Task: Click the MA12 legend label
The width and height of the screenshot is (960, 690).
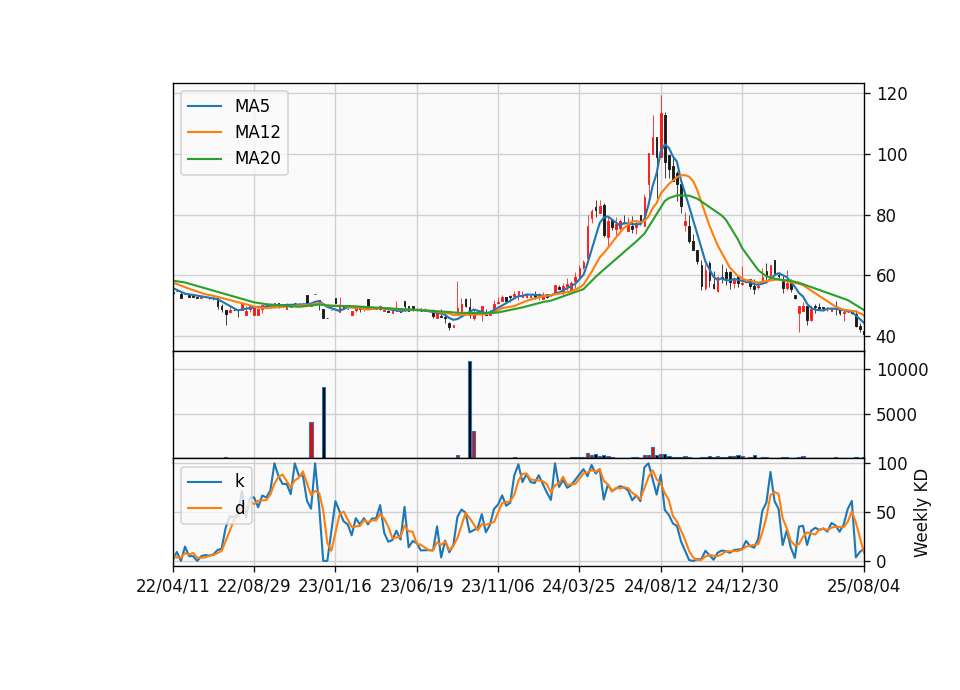Action: point(257,132)
